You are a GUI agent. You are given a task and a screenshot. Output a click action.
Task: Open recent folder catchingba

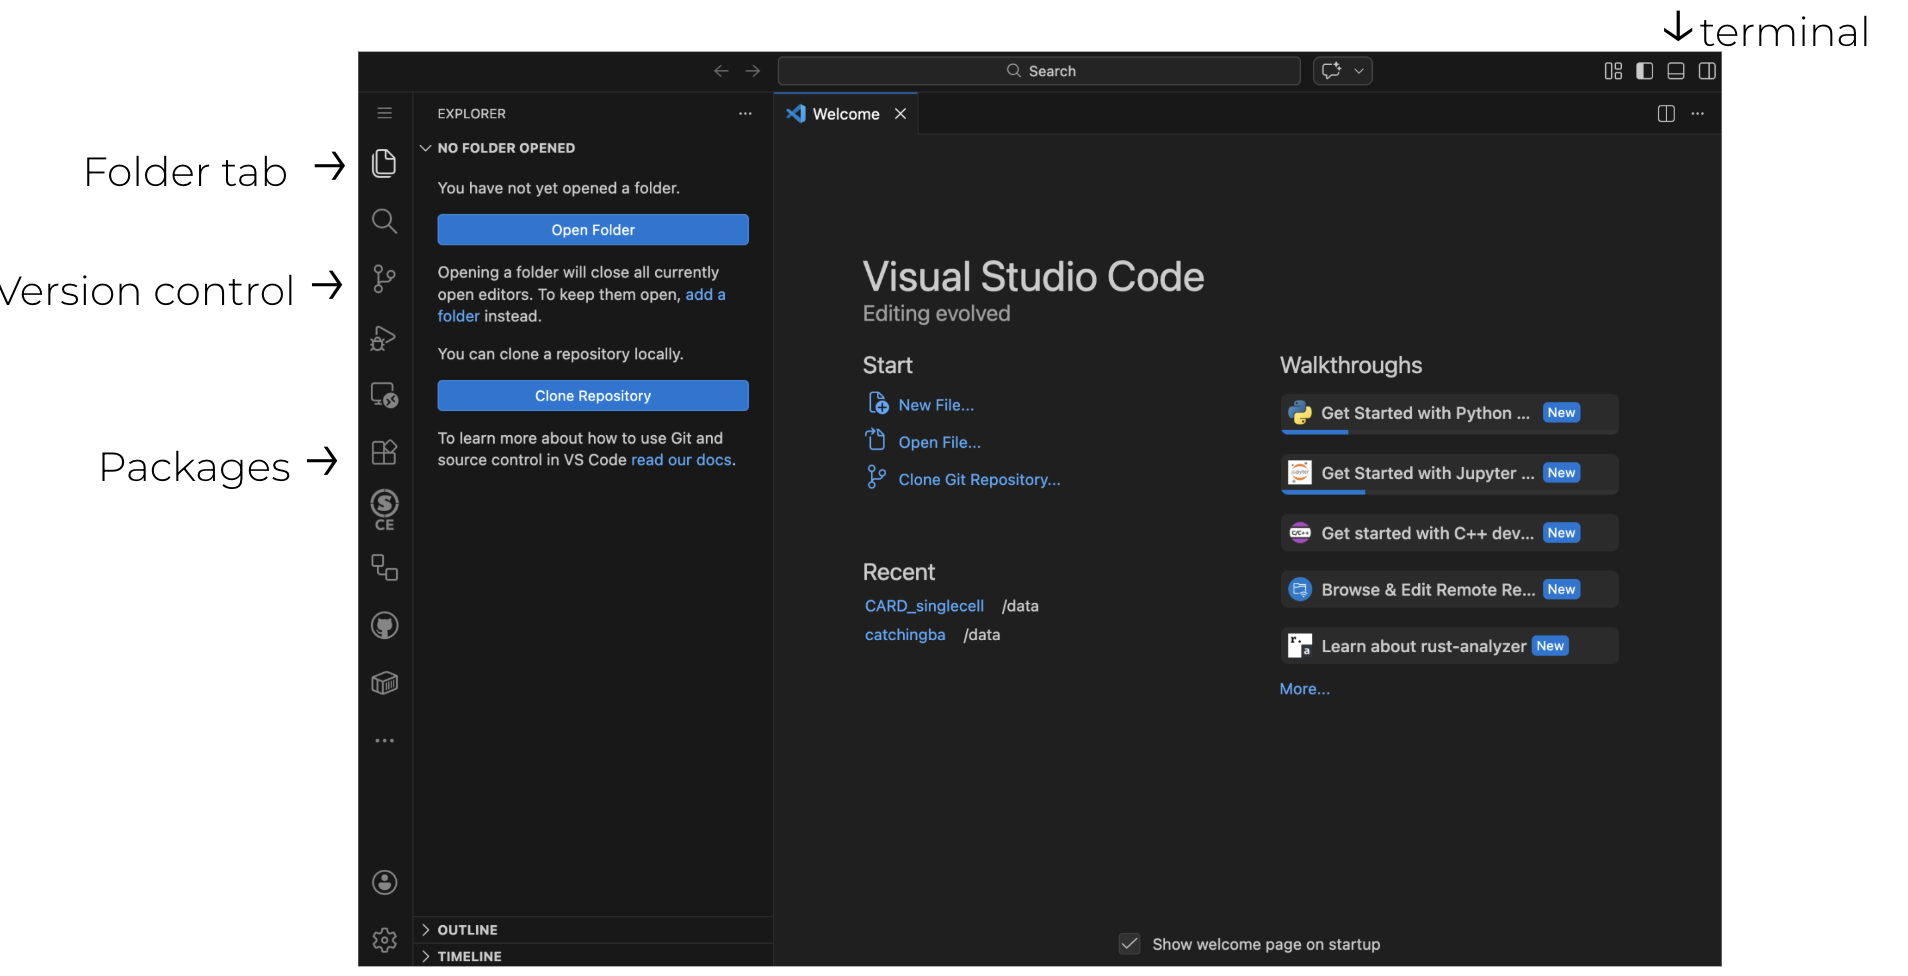(x=905, y=635)
